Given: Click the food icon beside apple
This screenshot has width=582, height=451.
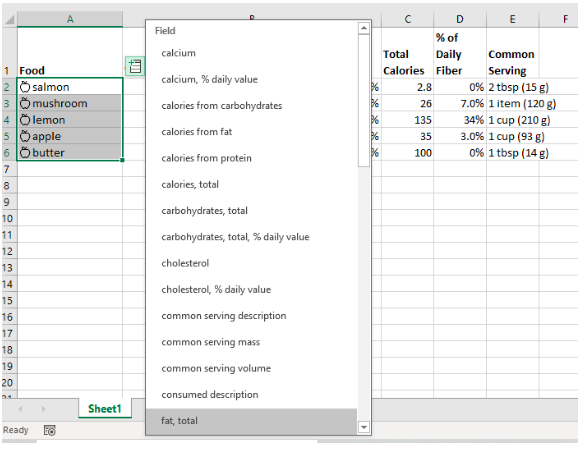Looking at the screenshot, I should (25, 136).
